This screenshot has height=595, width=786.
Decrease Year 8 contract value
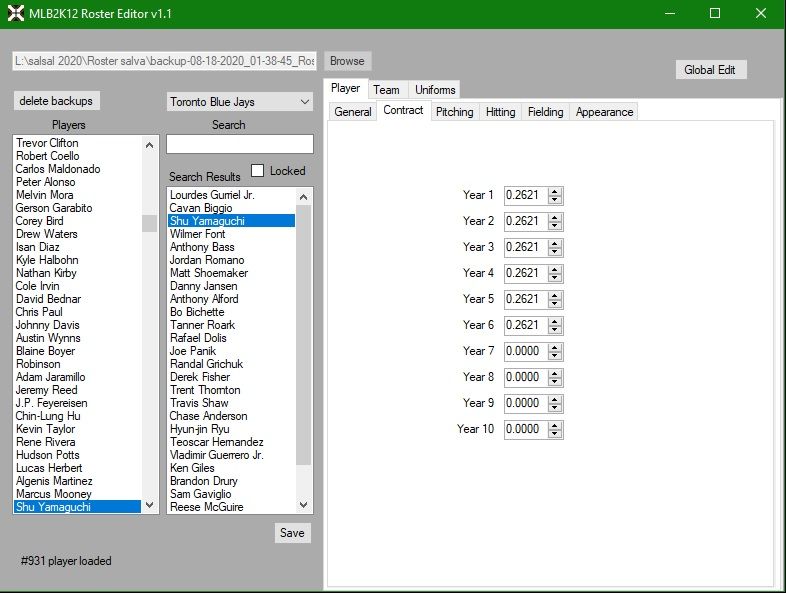pyautogui.click(x=554, y=382)
